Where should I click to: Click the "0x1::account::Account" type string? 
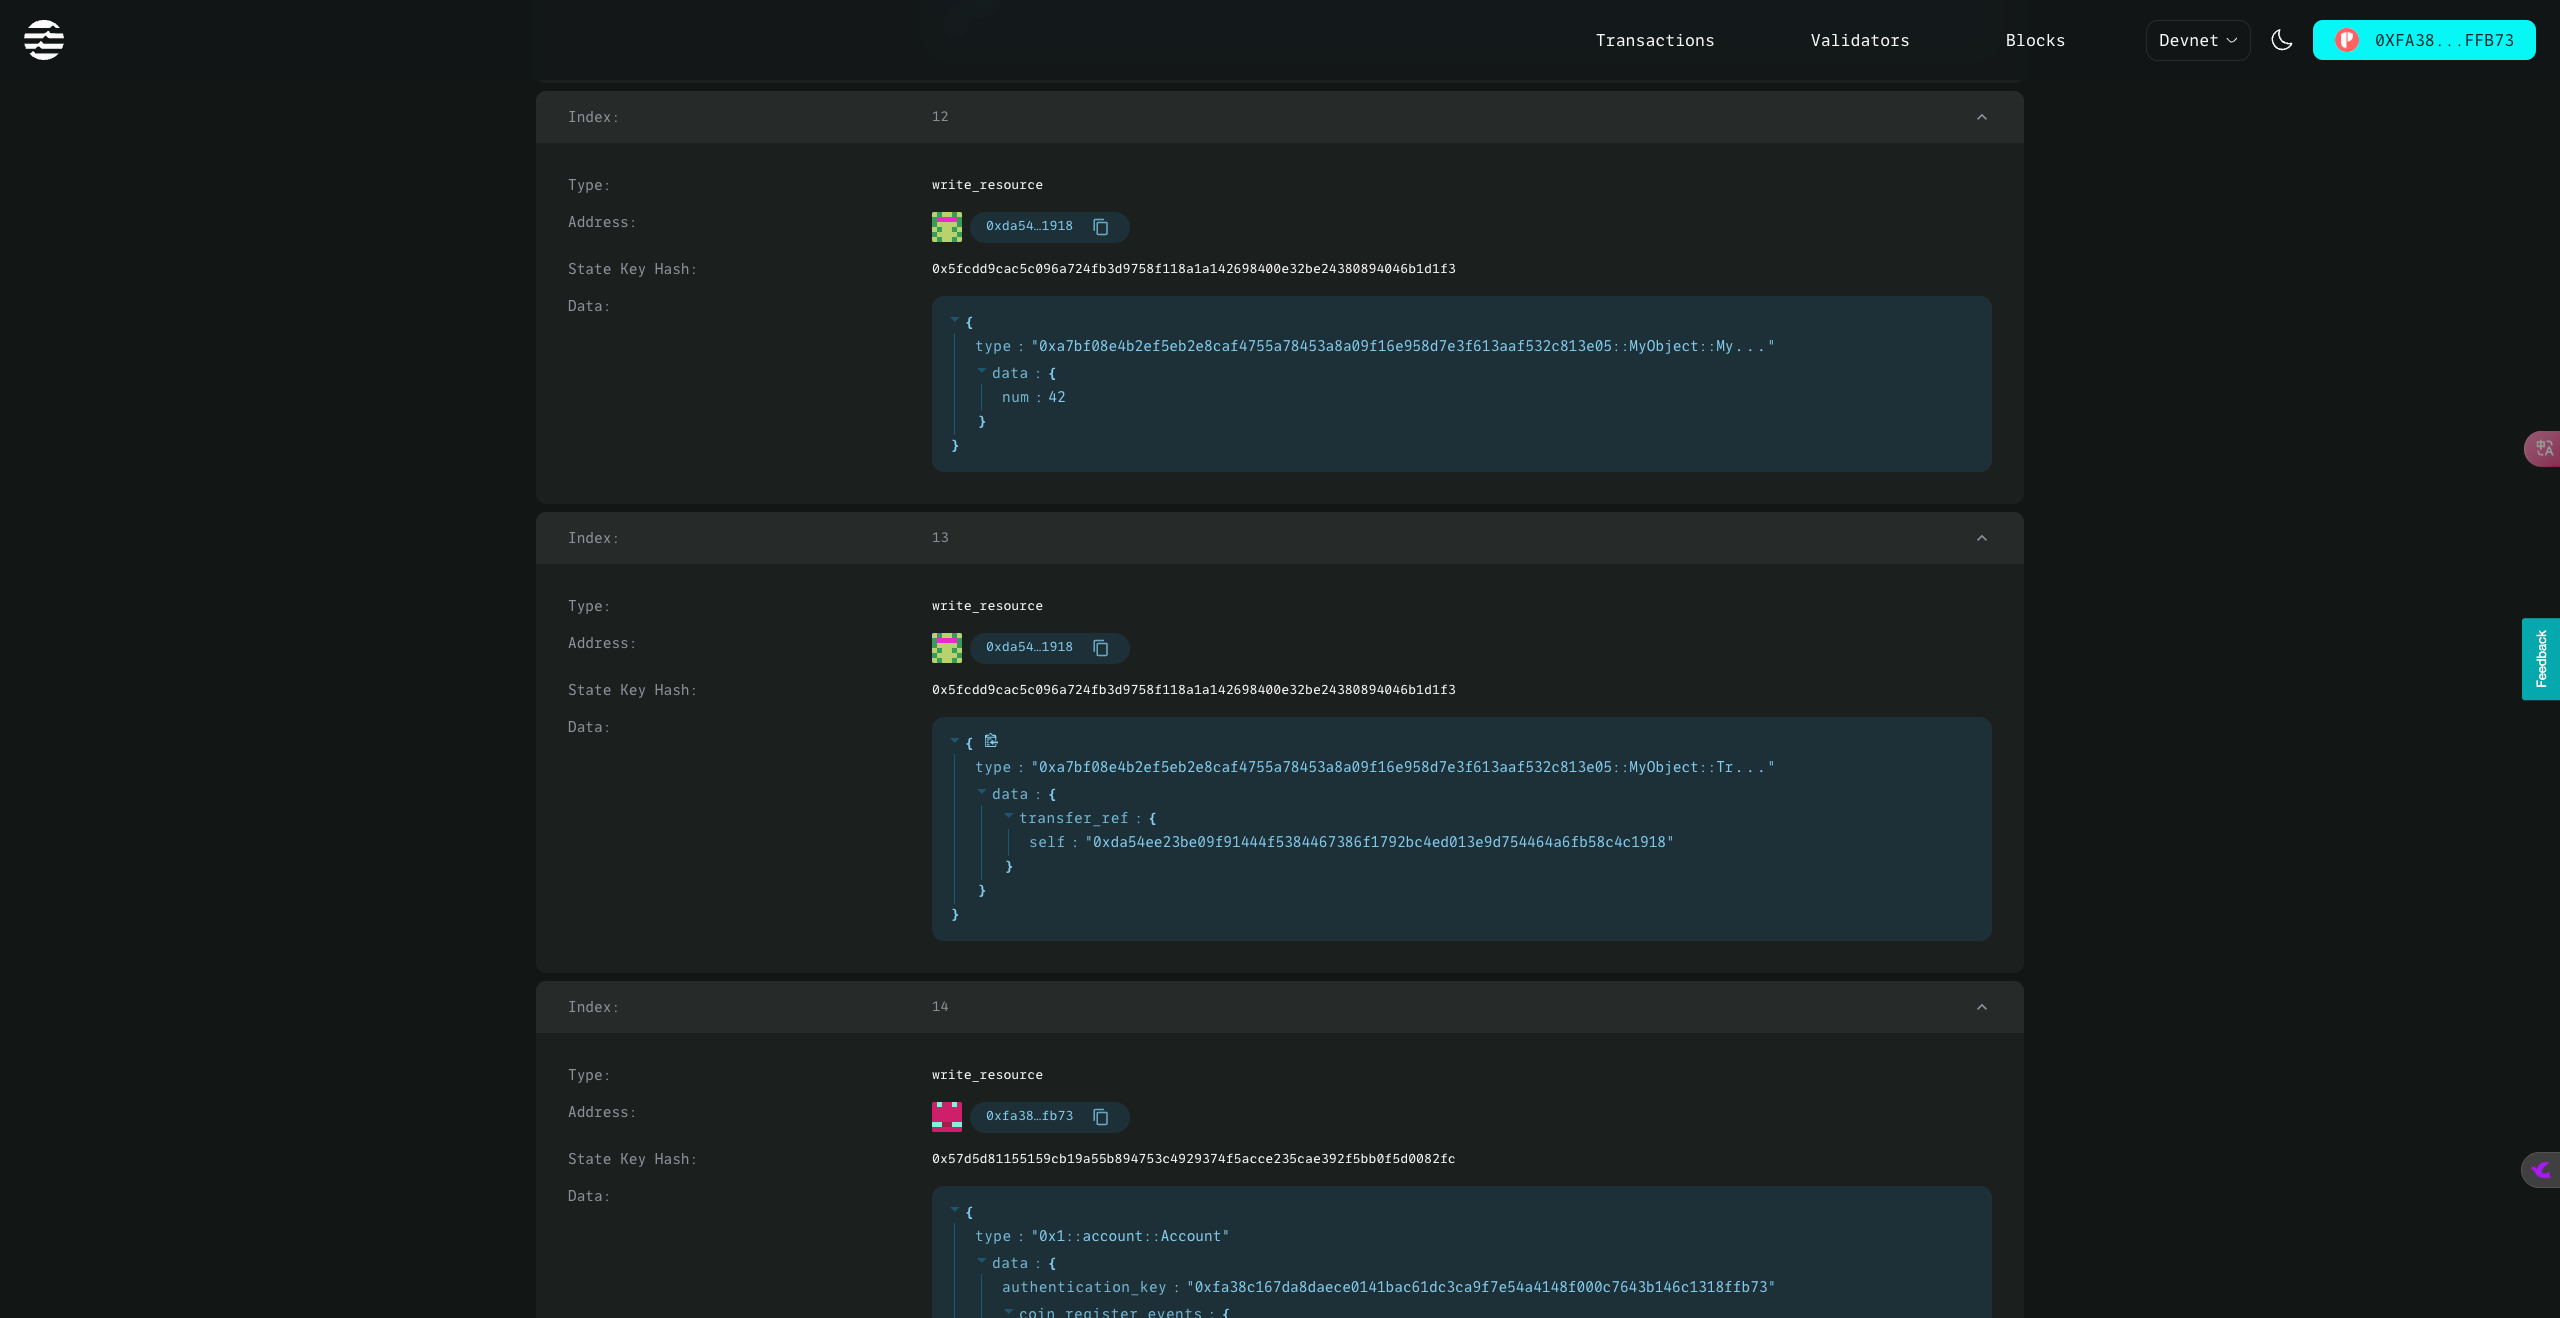tap(1130, 1237)
